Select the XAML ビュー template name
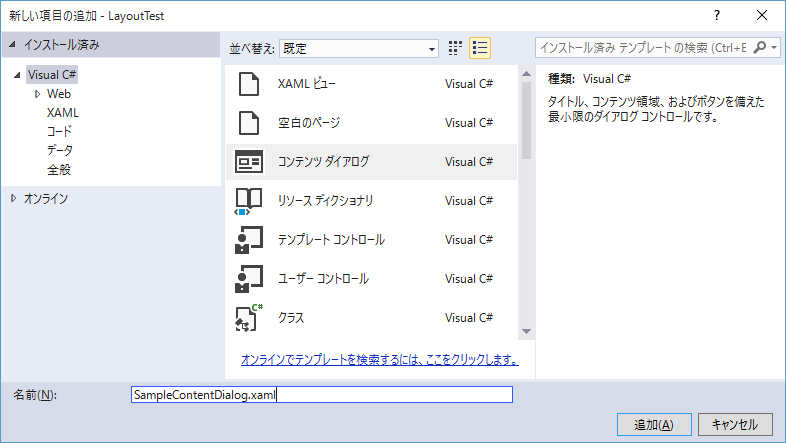 (307, 84)
